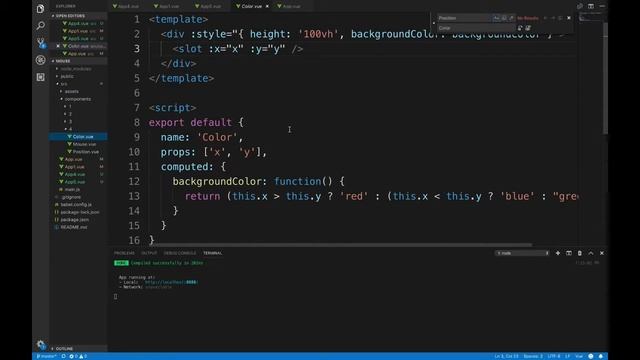Click Ln, Col cursor position in status bar
This screenshot has height=360, width=640.
(x=507, y=356)
